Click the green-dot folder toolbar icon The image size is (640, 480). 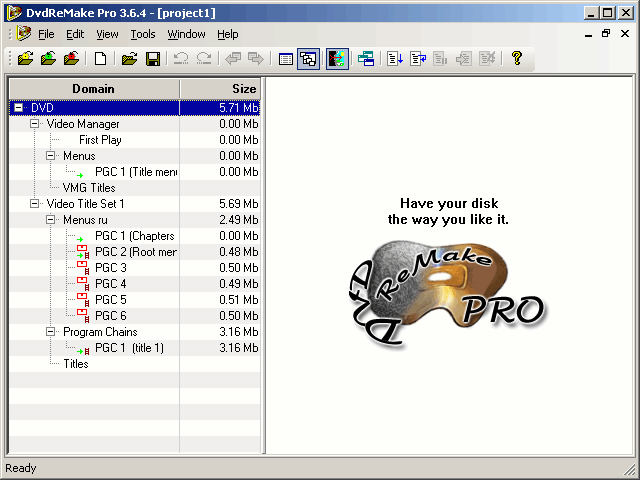(x=49, y=58)
